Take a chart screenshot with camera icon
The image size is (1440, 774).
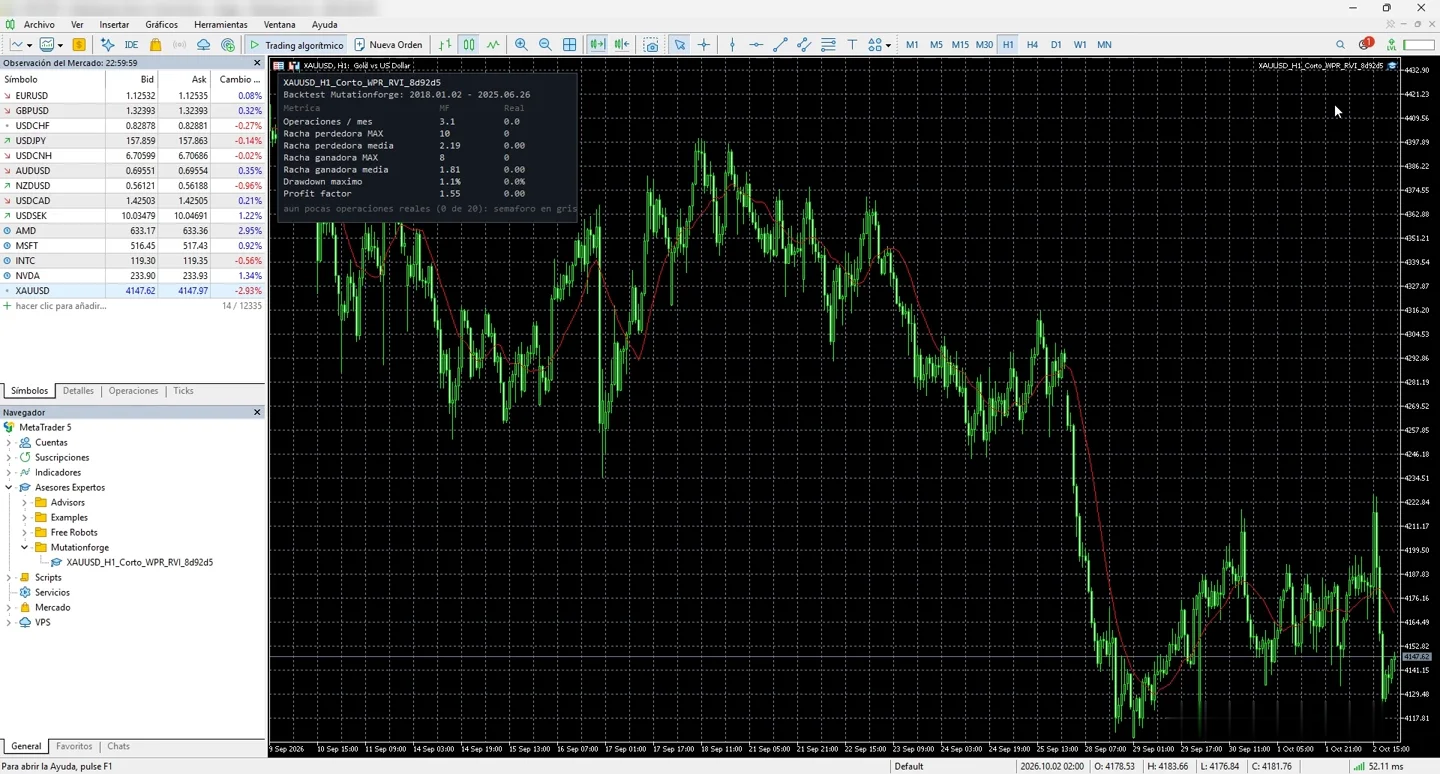pyautogui.click(x=651, y=45)
